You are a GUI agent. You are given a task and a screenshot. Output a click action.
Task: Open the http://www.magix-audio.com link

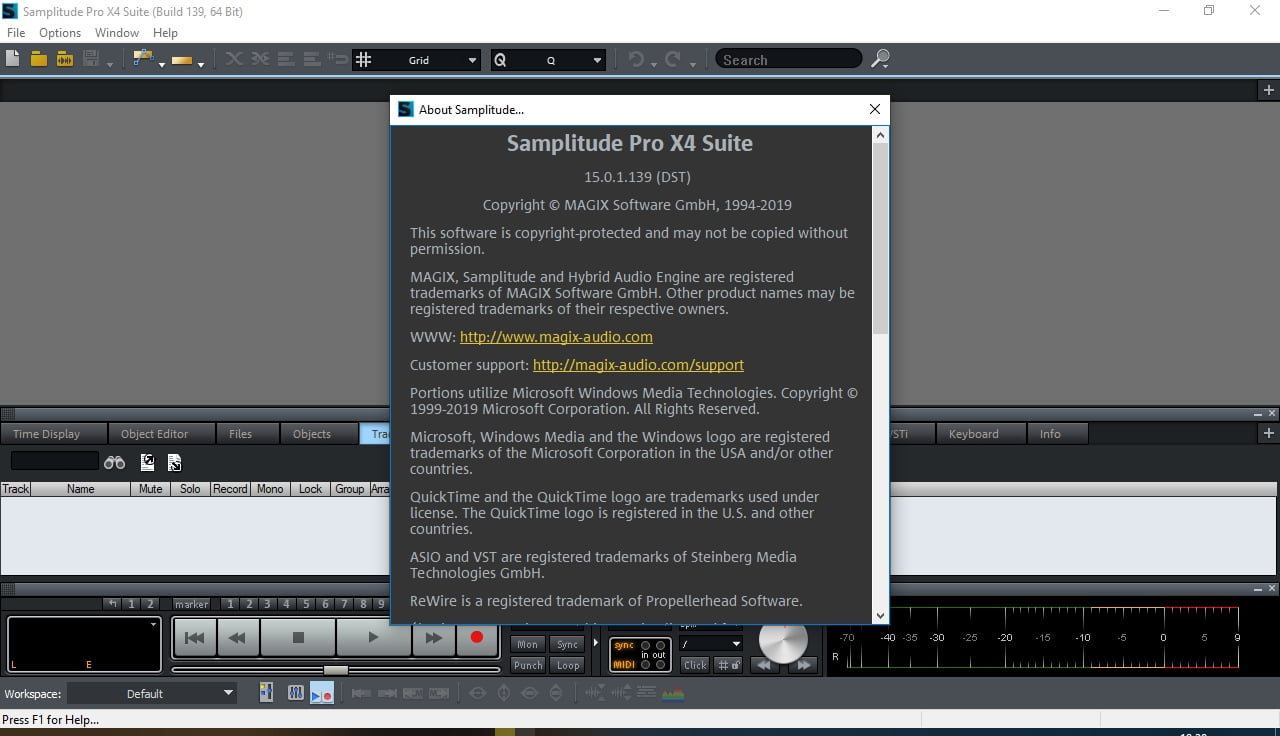tap(556, 337)
